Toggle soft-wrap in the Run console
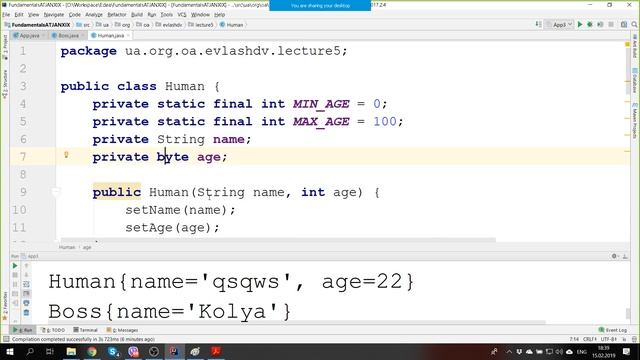The width and height of the screenshot is (640, 360). point(26,284)
